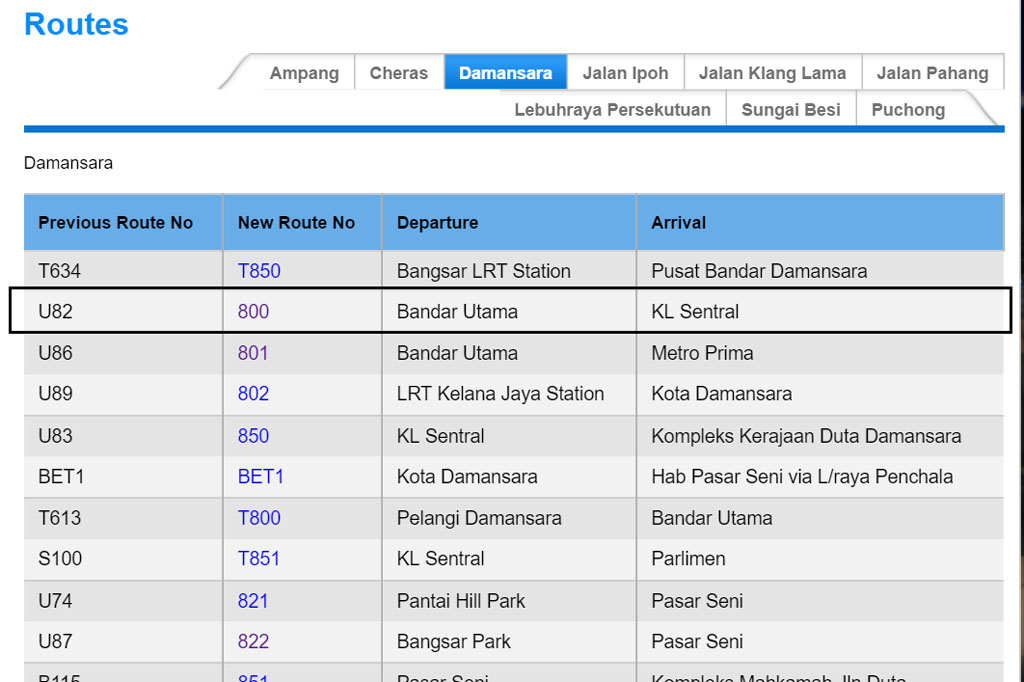Select the U89 previous route cell

point(123,393)
